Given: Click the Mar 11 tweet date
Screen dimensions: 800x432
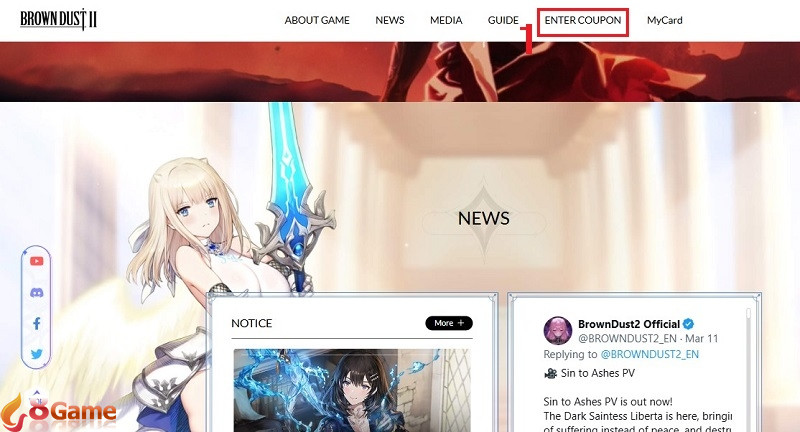Looking at the screenshot, I should pos(701,339).
